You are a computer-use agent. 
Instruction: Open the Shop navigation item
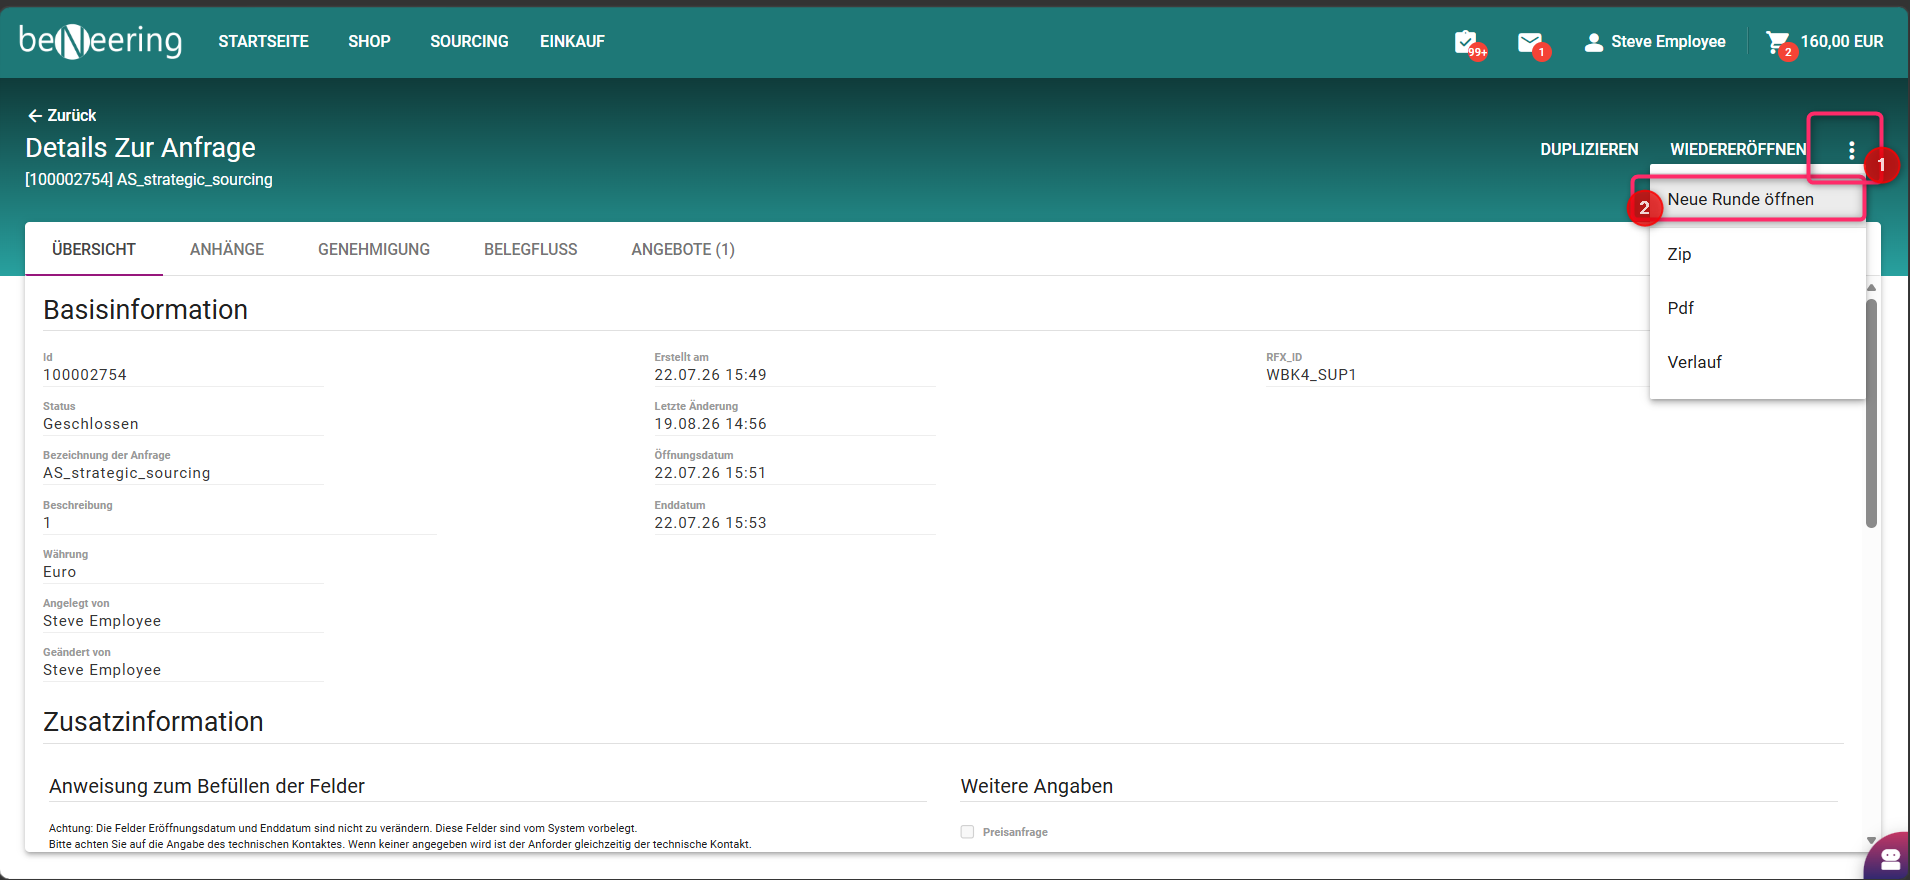(x=369, y=42)
